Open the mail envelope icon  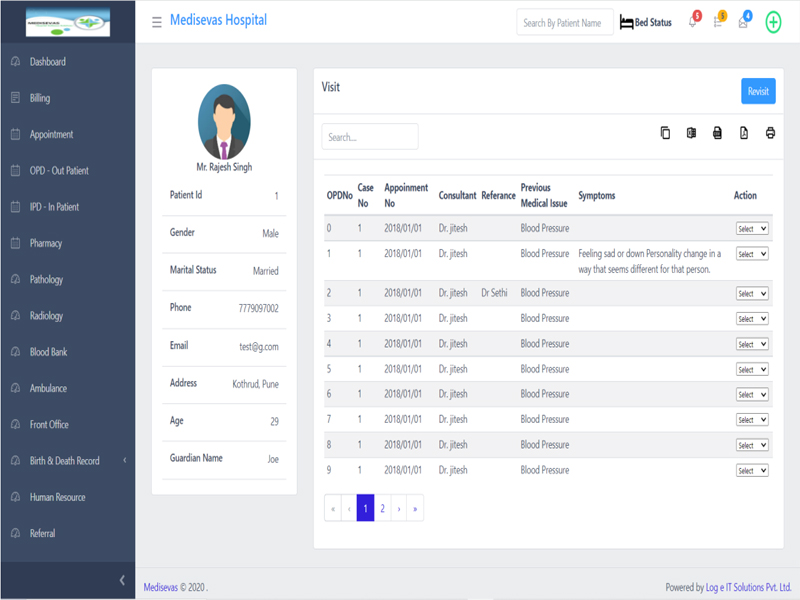click(x=743, y=23)
